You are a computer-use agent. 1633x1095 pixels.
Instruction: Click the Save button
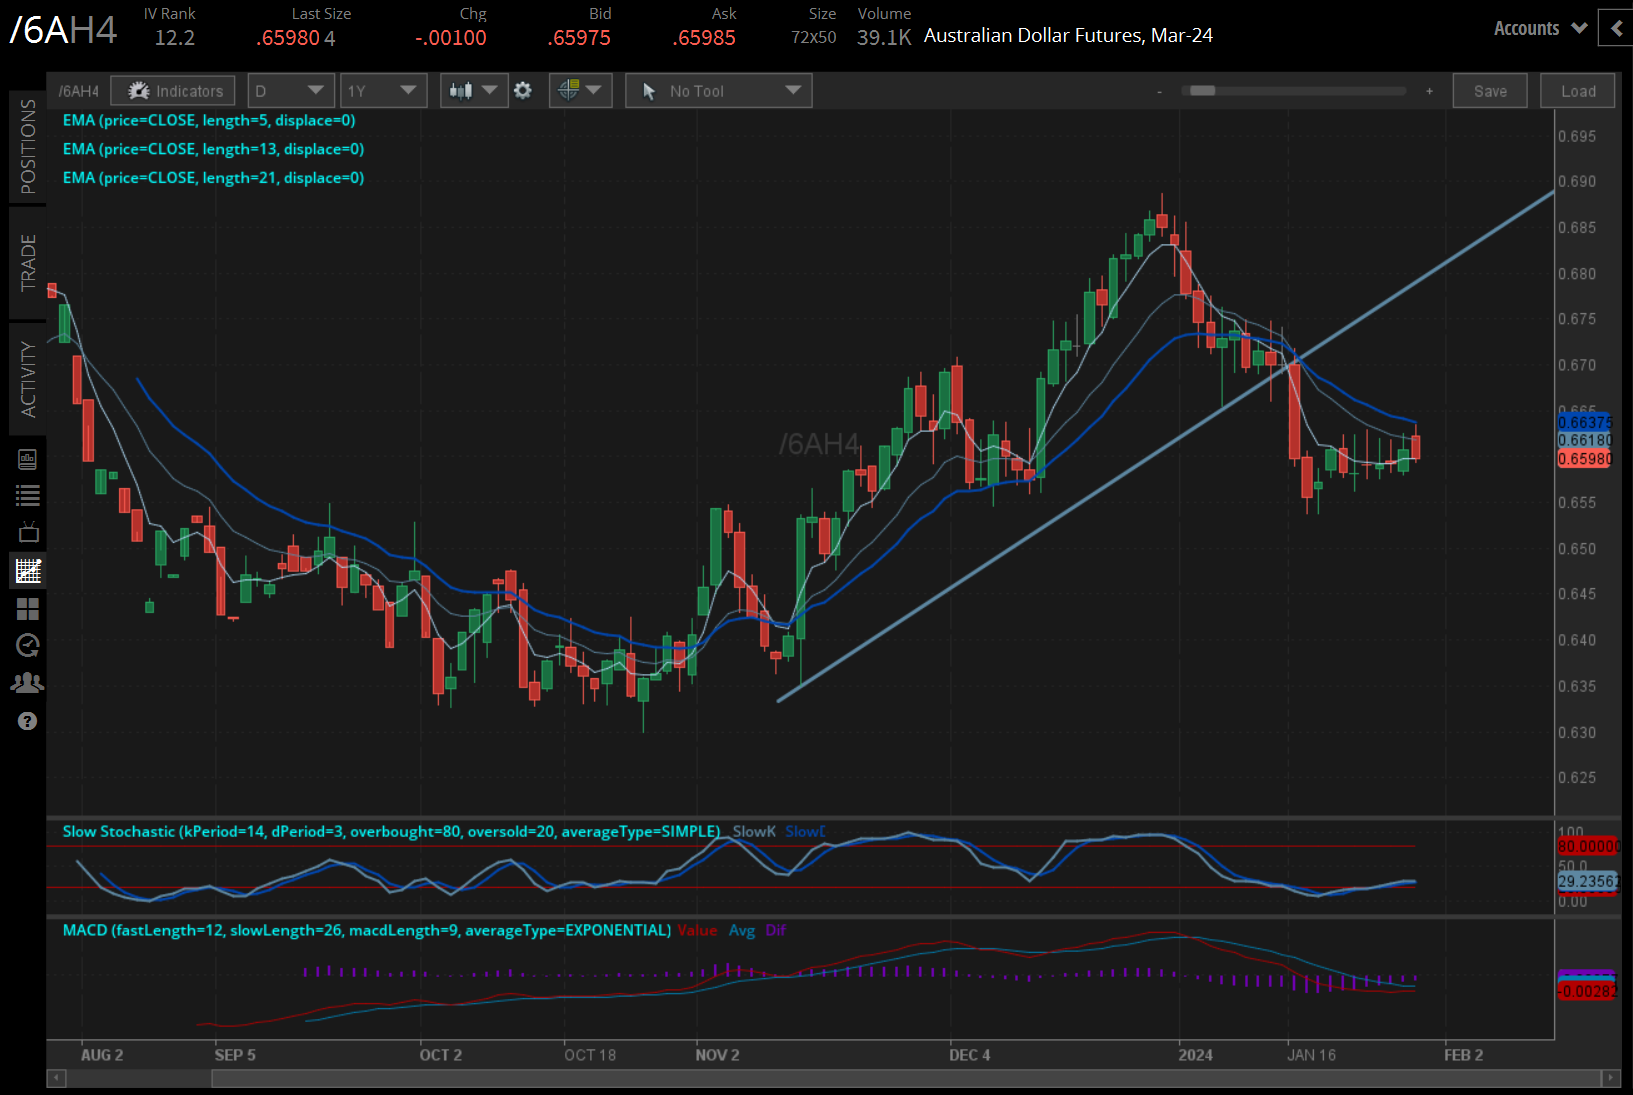[1489, 90]
